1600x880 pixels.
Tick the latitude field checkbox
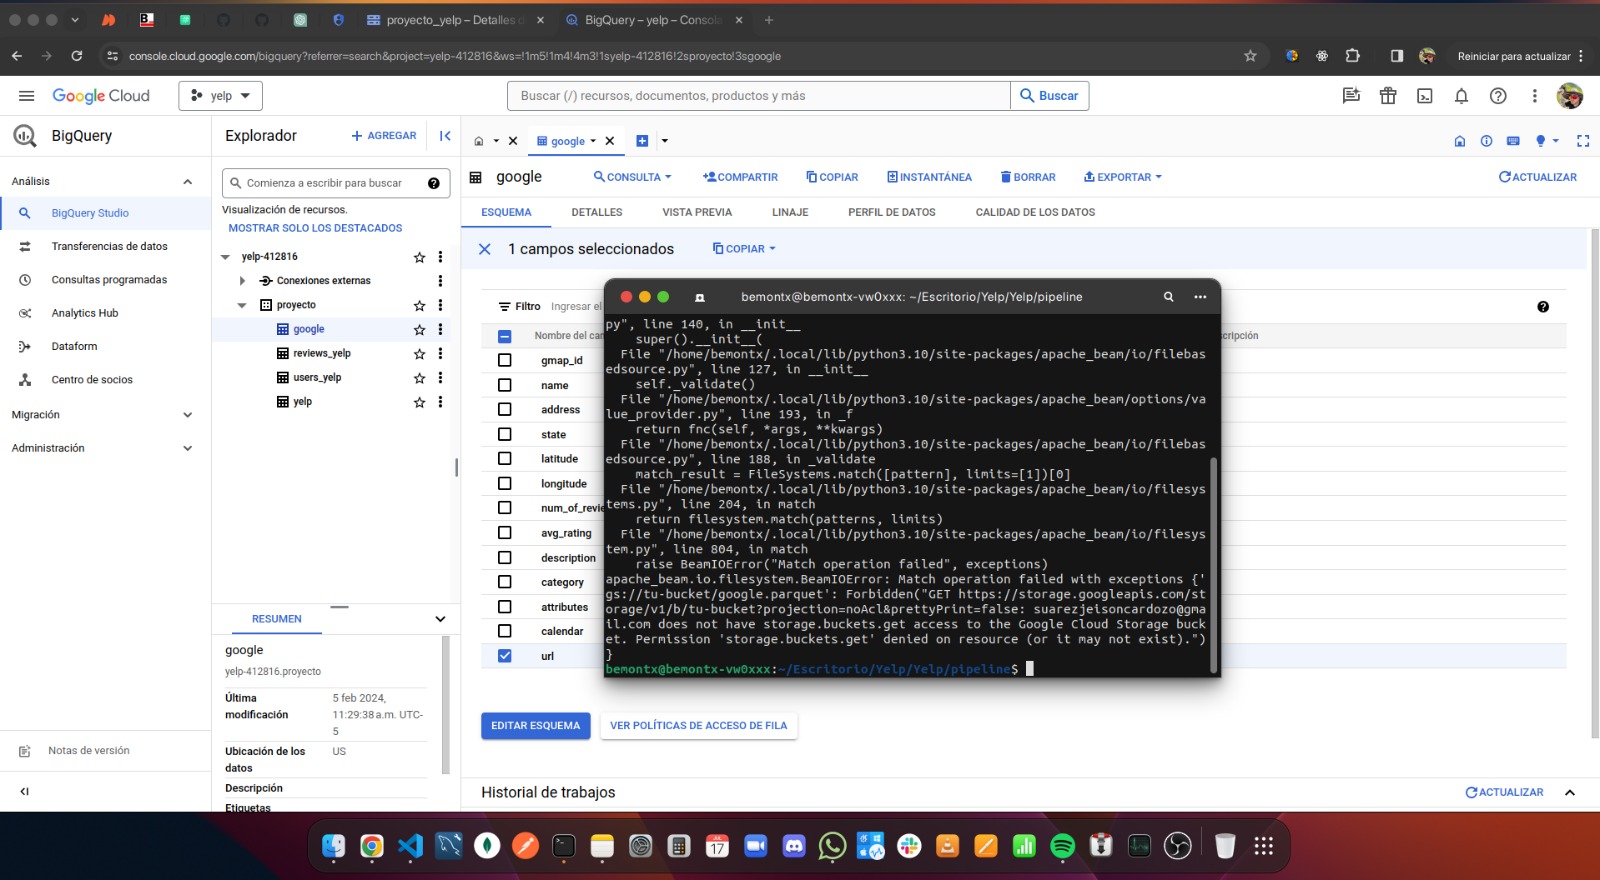tap(504, 458)
